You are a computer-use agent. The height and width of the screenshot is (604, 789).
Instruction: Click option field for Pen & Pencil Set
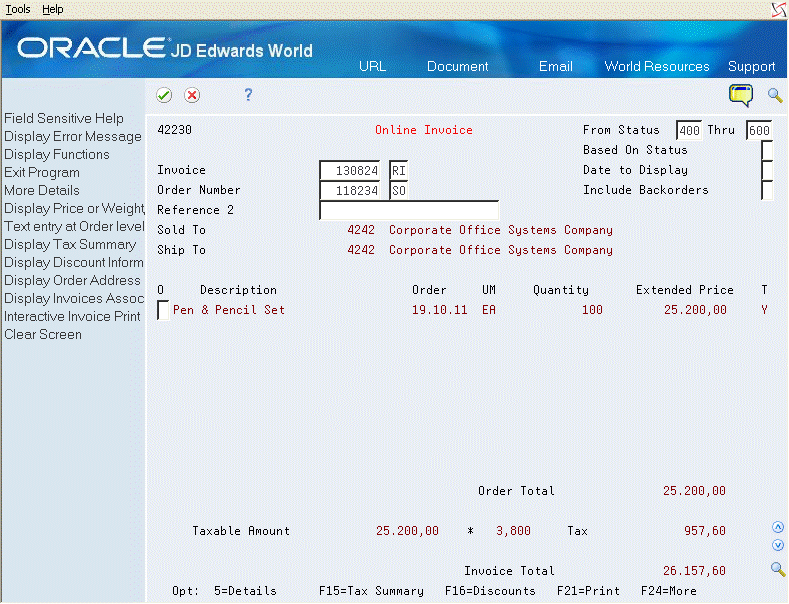[163, 310]
